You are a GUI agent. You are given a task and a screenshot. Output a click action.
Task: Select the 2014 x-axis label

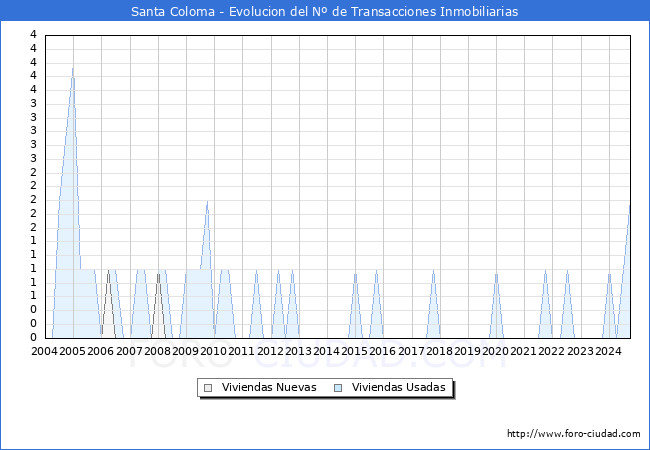[326, 351]
